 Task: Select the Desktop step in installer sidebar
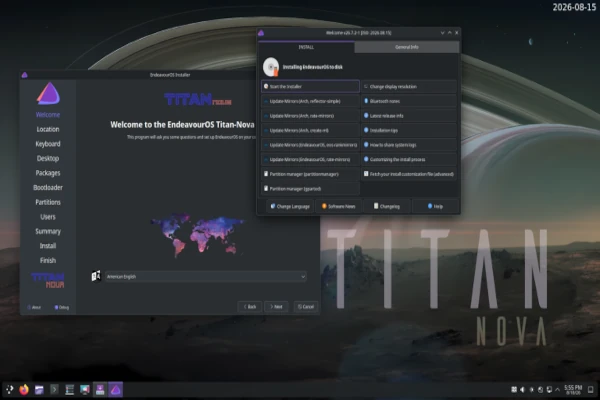point(48,158)
